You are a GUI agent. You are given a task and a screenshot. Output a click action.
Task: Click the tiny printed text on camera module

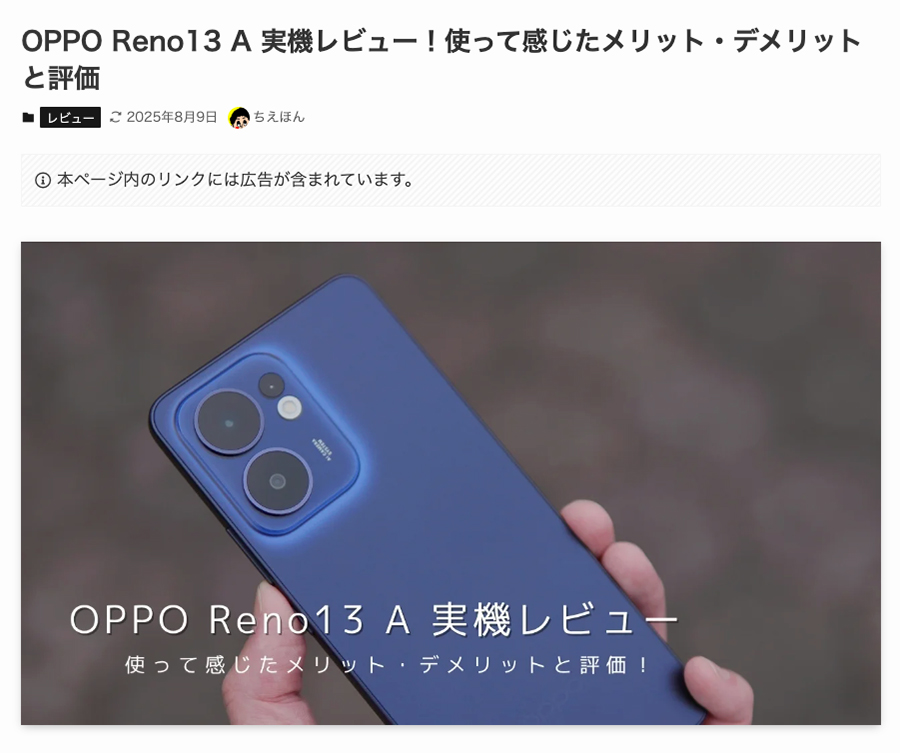pos(323,448)
